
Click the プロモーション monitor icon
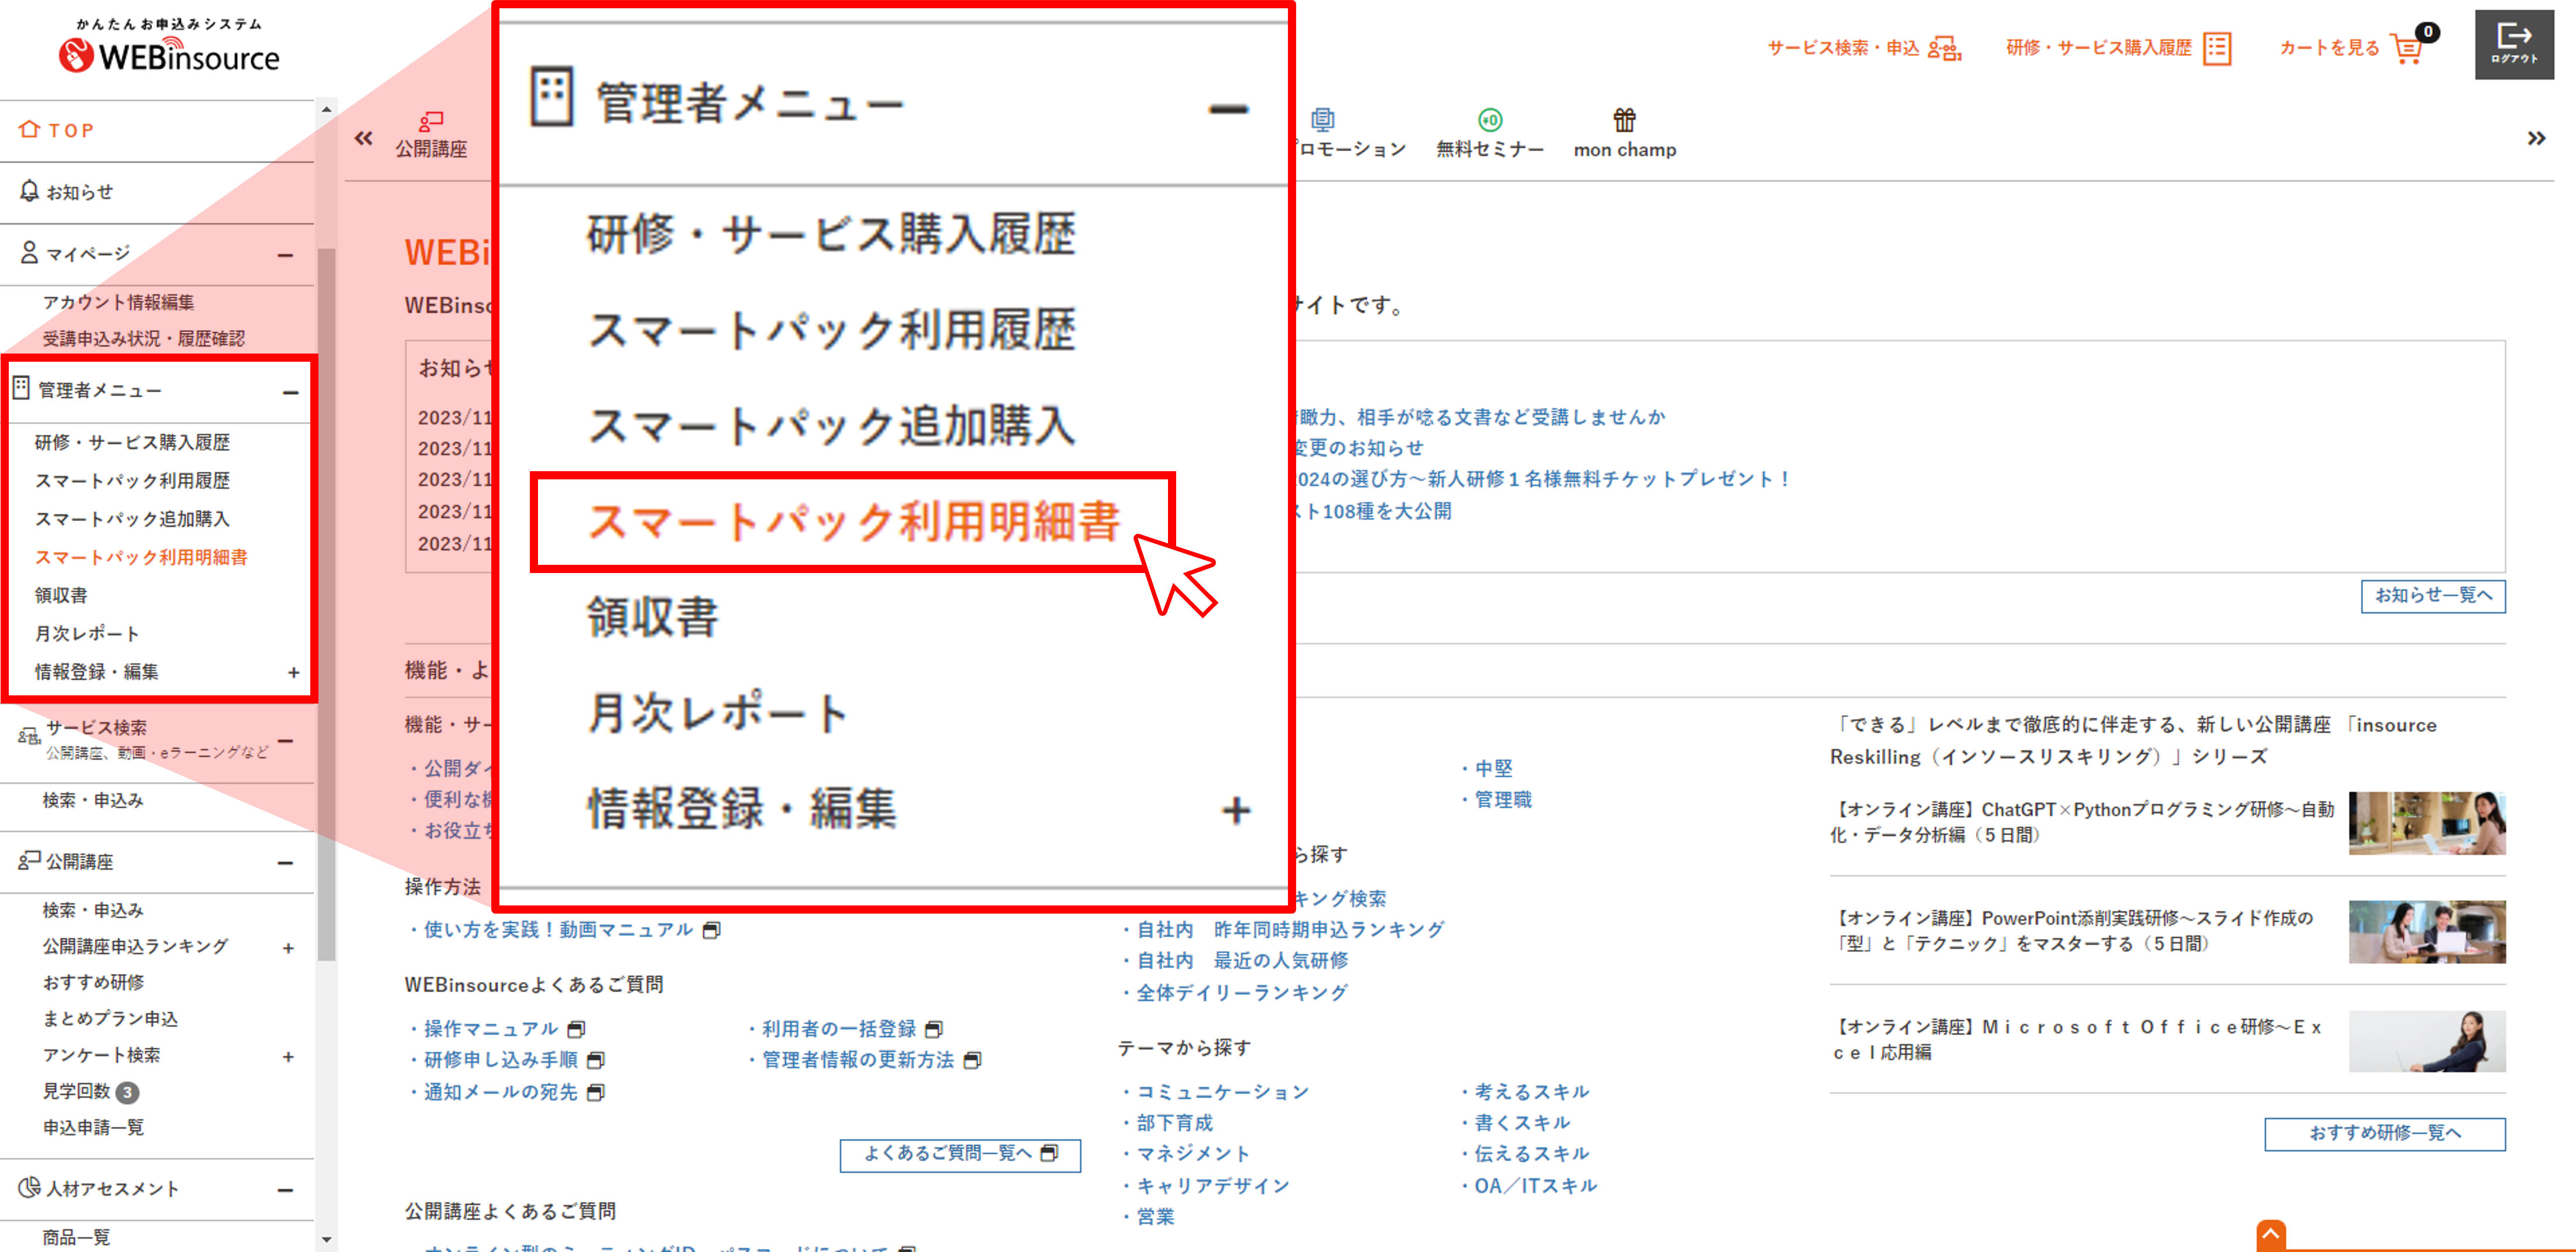1322,120
